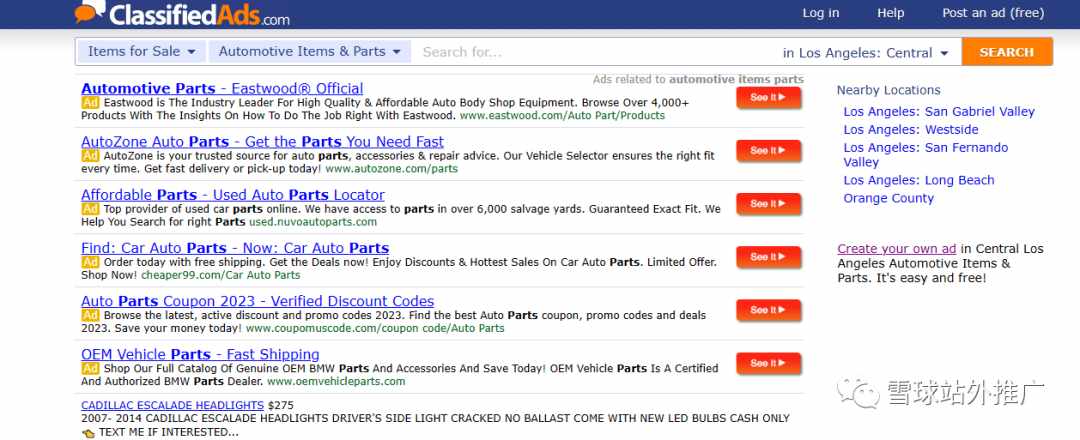This screenshot has height=440, width=1080.
Task: Click the Ad badge on the Coupon 2023 listing
Action: (x=90, y=315)
